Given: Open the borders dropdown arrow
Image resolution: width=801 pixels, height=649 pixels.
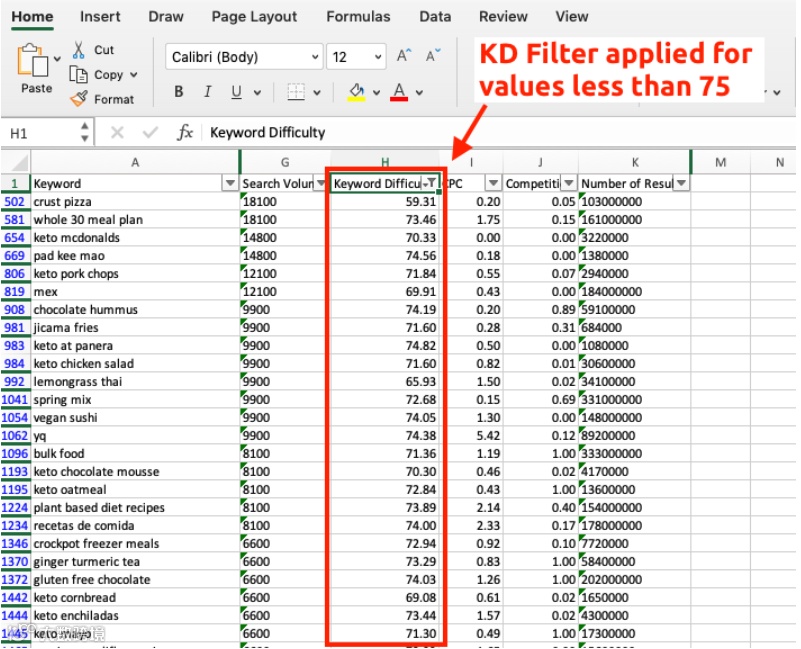Looking at the screenshot, I should tap(317, 93).
